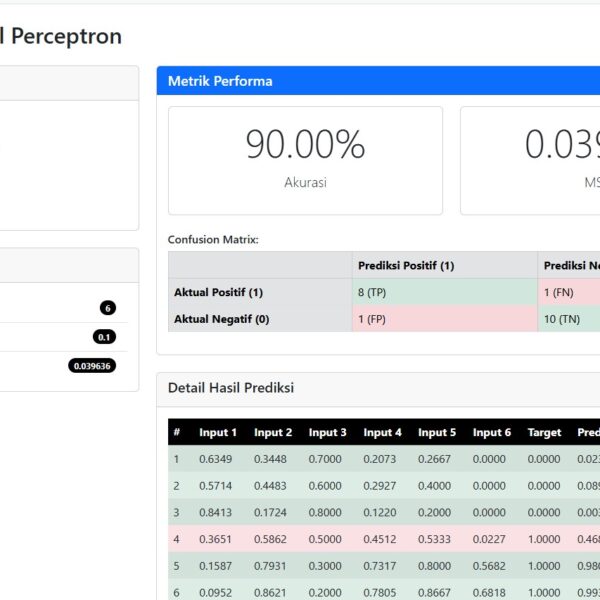Click the Aktual Positif (1) row header
Screen dimensions: 600x600
[x=260, y=292]
